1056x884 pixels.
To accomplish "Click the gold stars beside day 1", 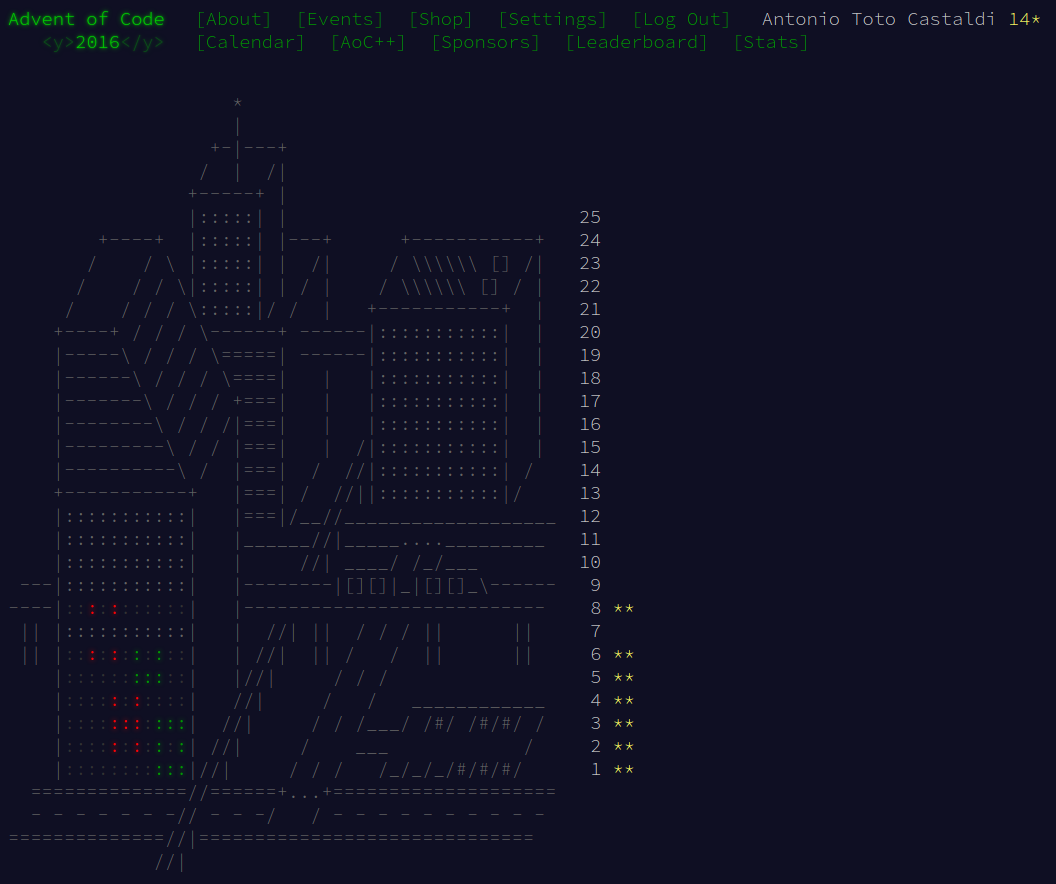I will coord(624,770).
